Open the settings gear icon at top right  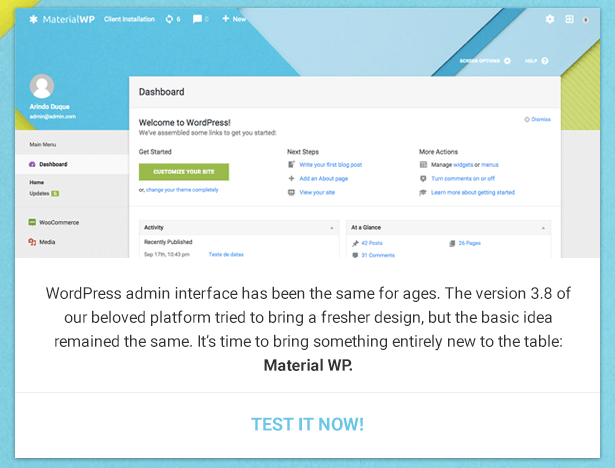(x=550, y=19)
